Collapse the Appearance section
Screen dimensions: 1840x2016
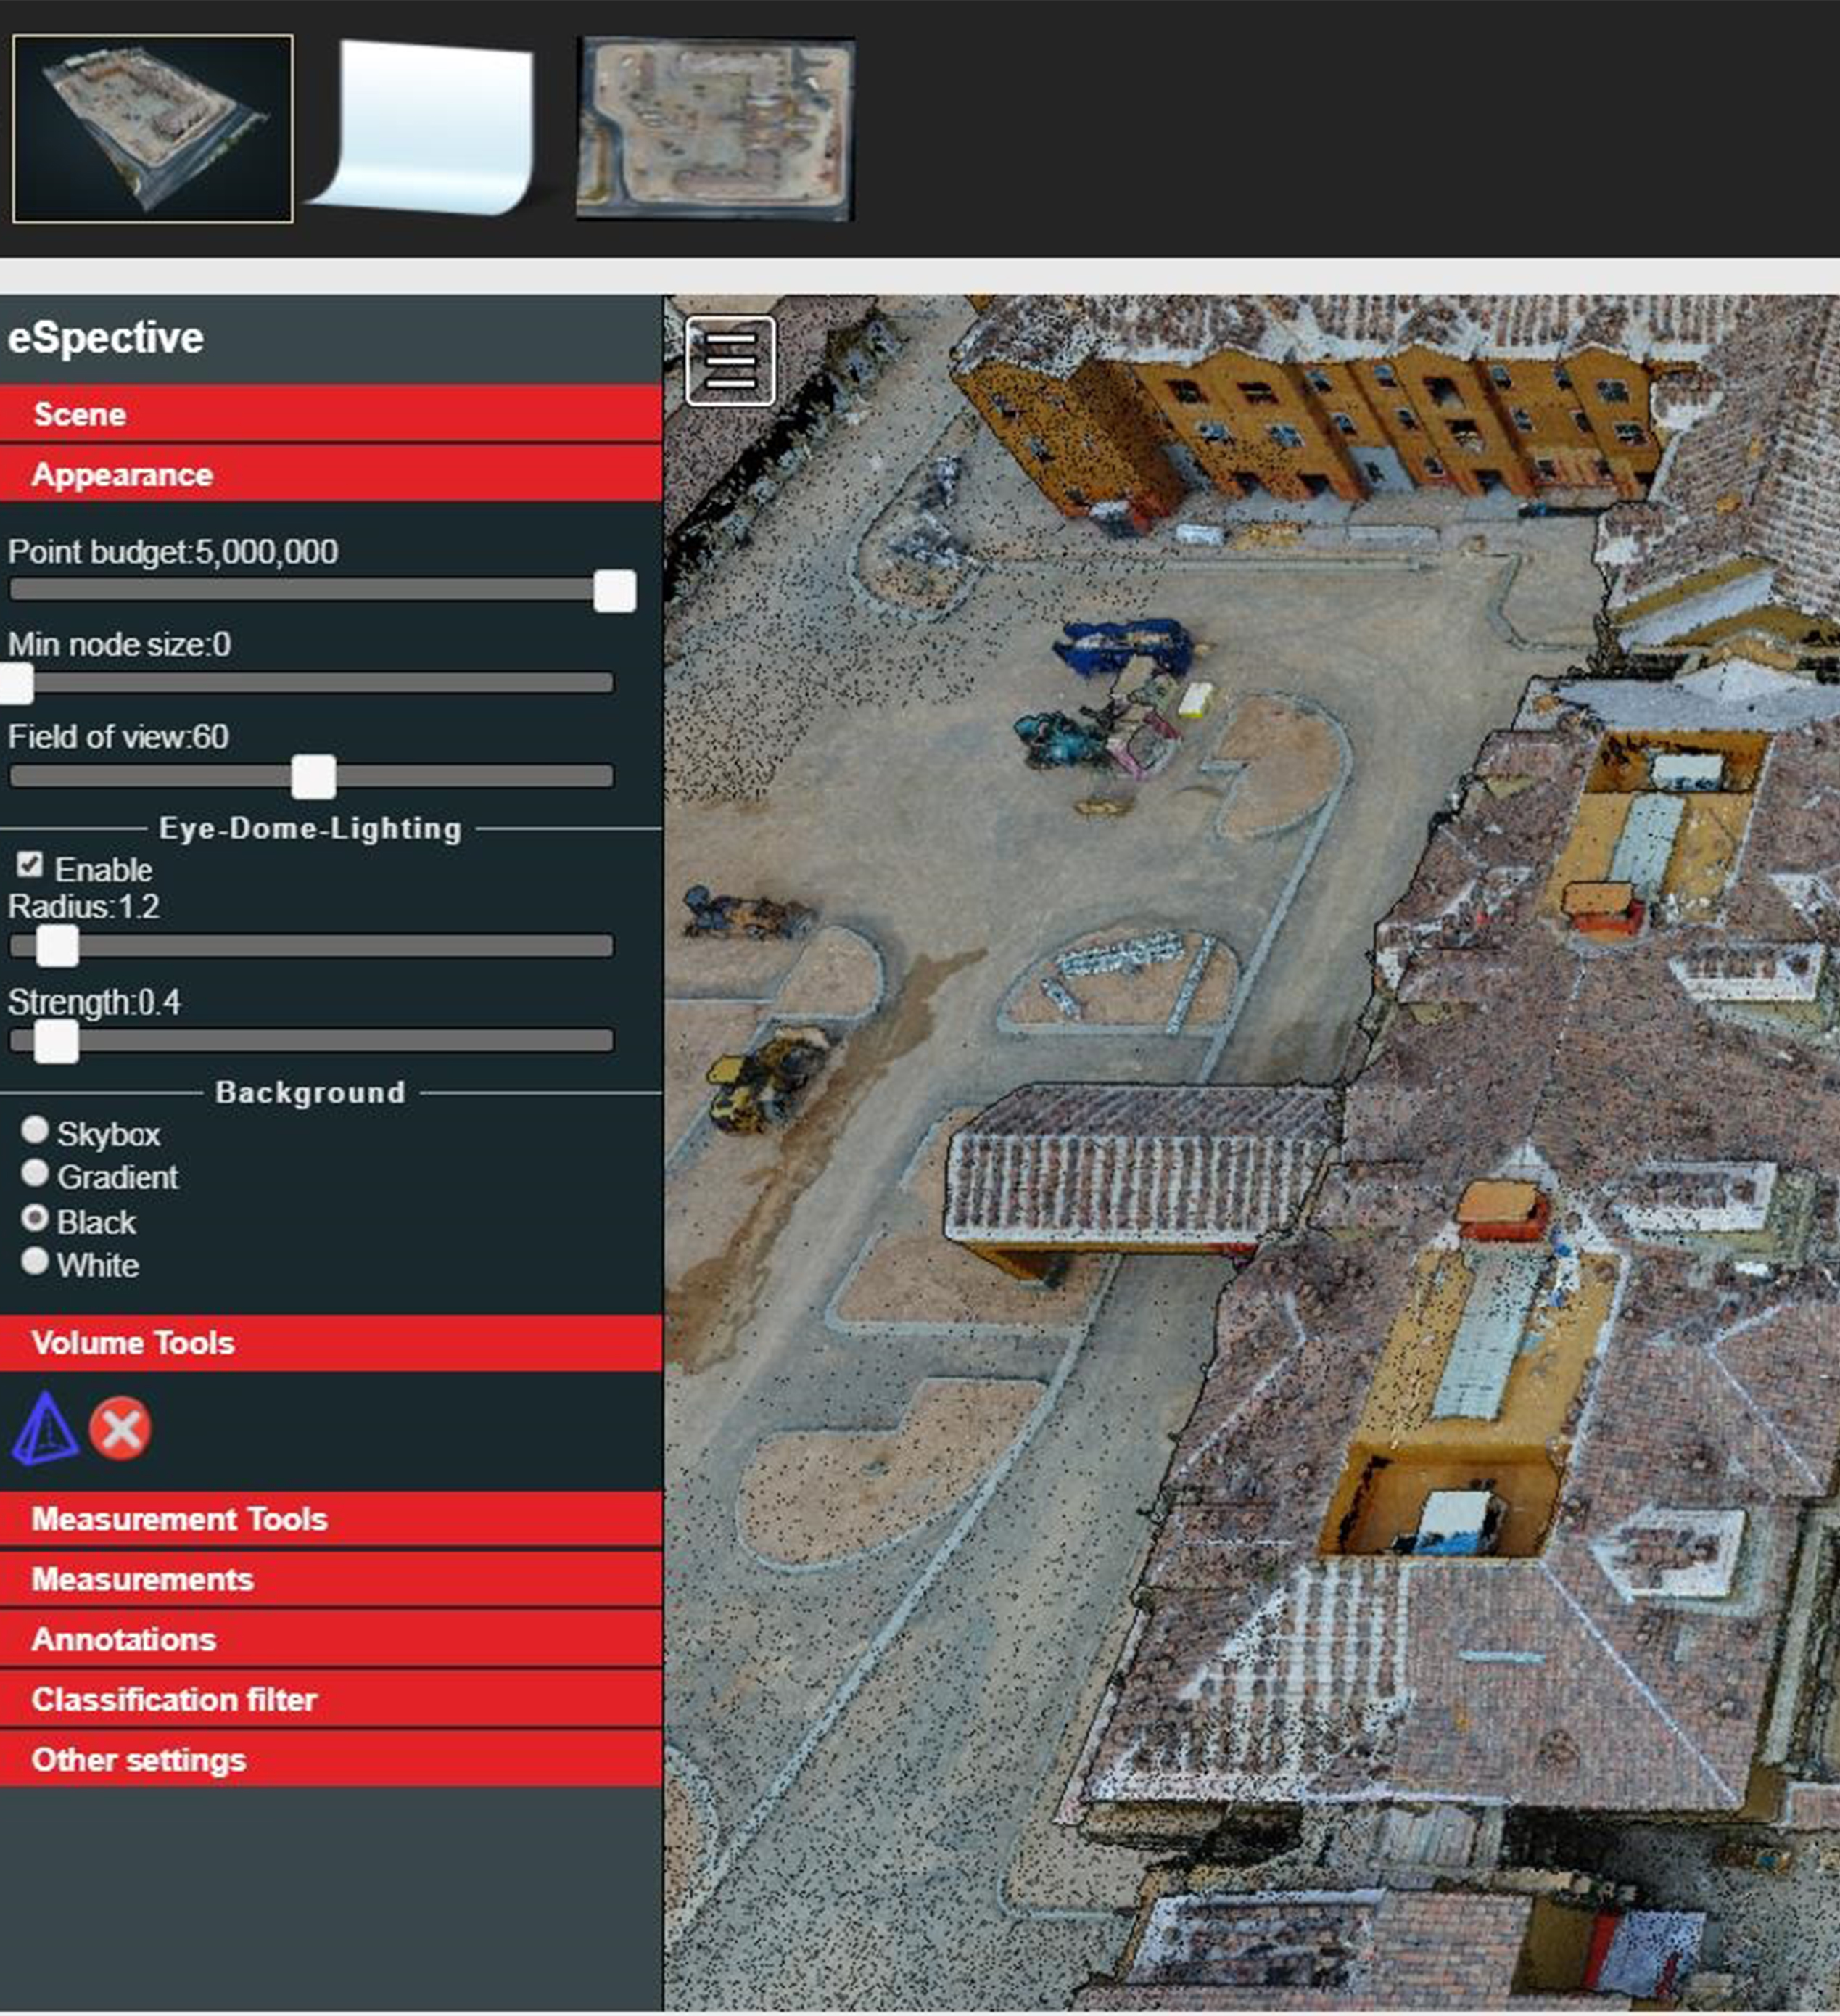tap(330, 474)
